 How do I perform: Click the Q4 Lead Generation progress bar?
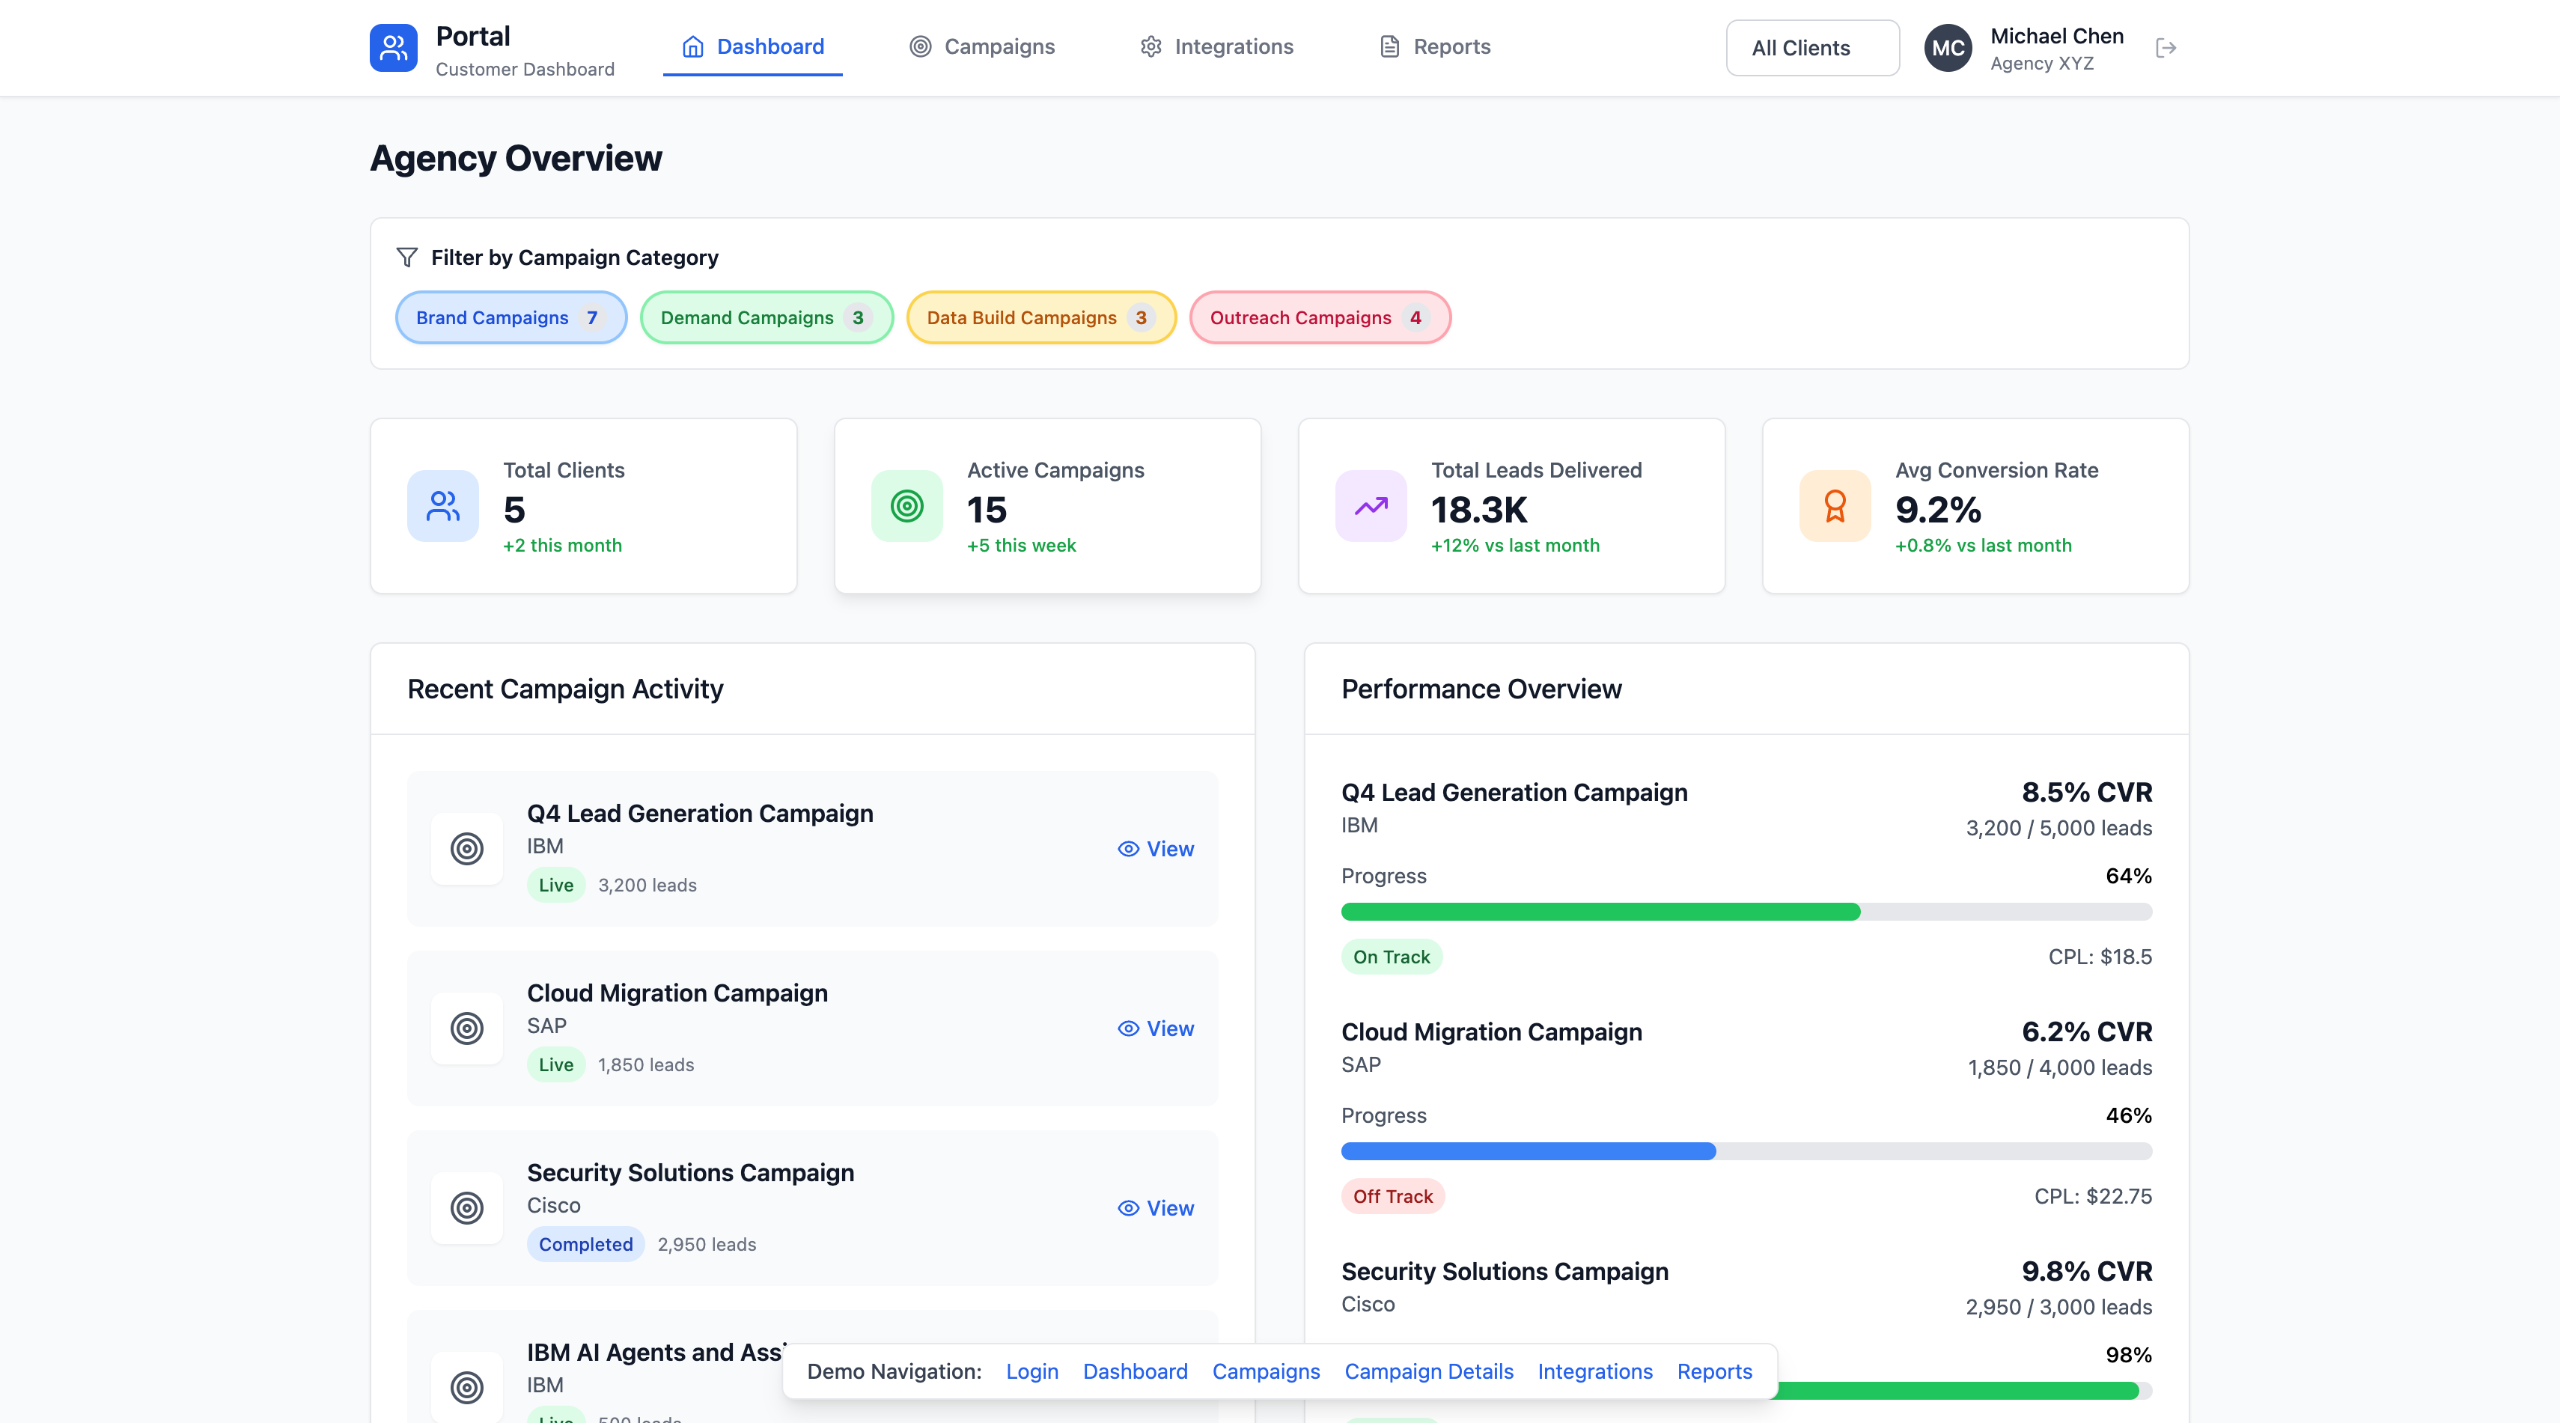tap(1746, 912)
